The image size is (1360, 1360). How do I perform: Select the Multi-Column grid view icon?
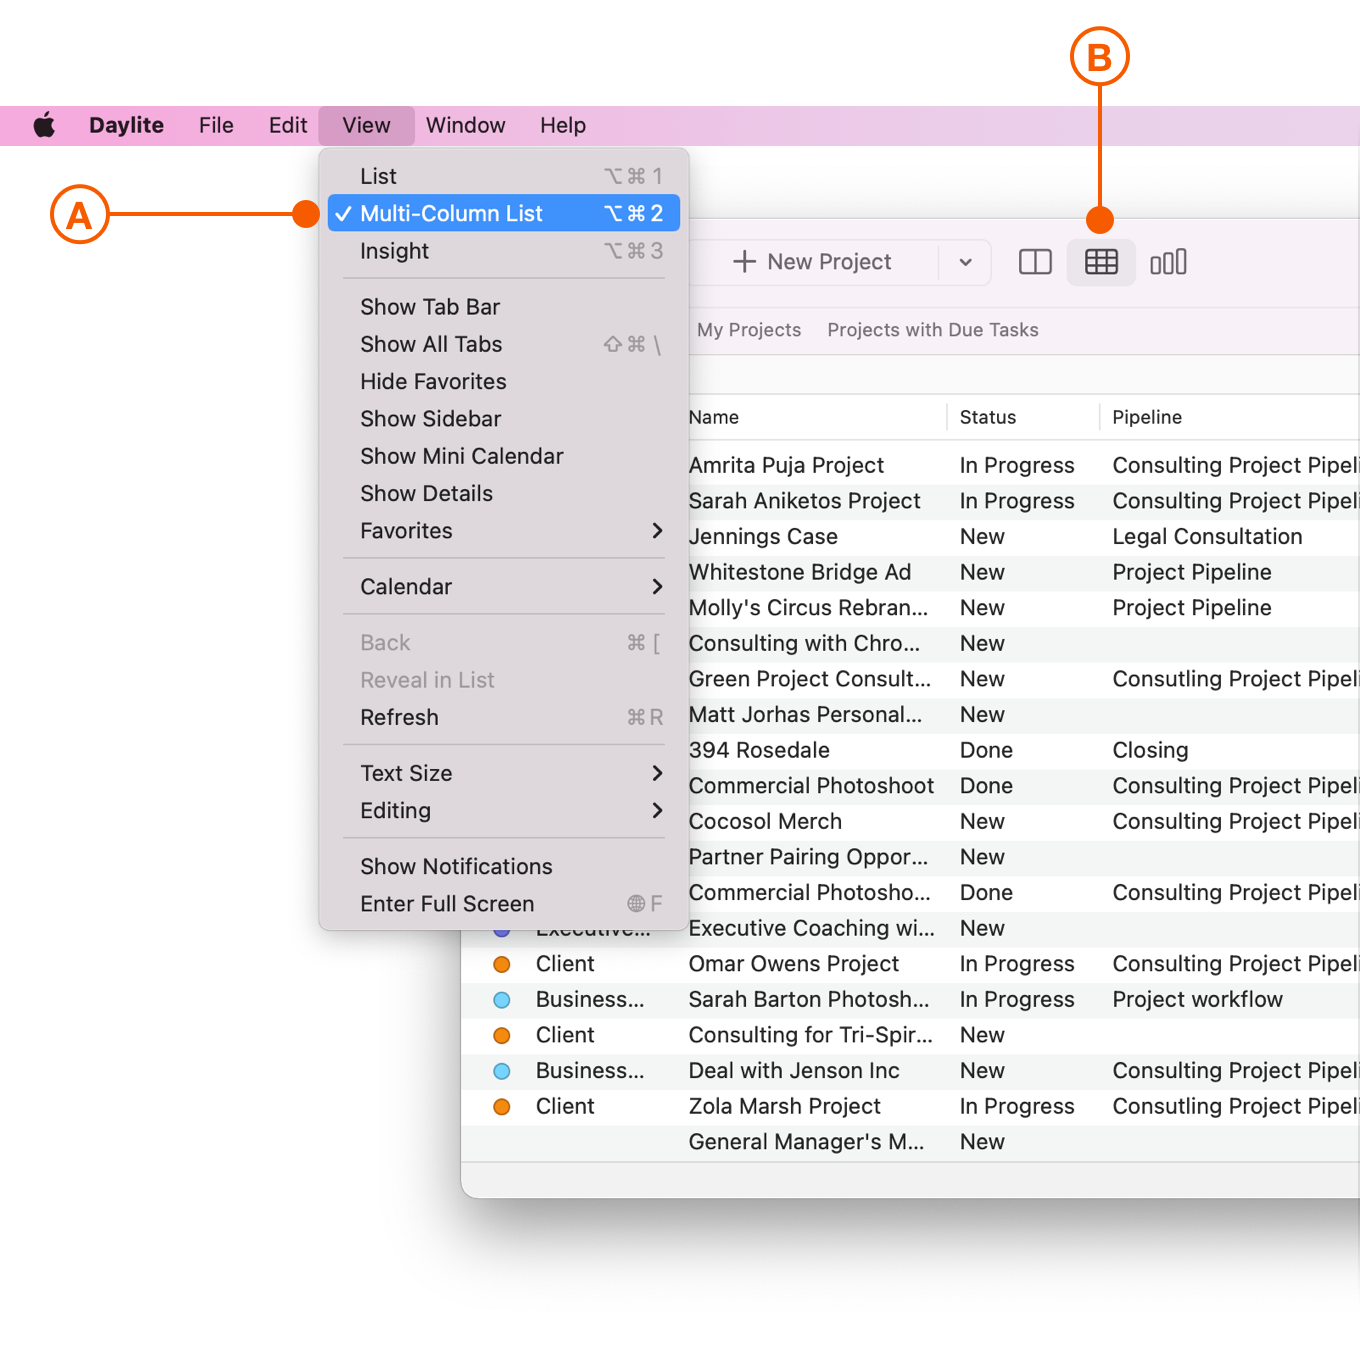click(x=1100, y=262)
